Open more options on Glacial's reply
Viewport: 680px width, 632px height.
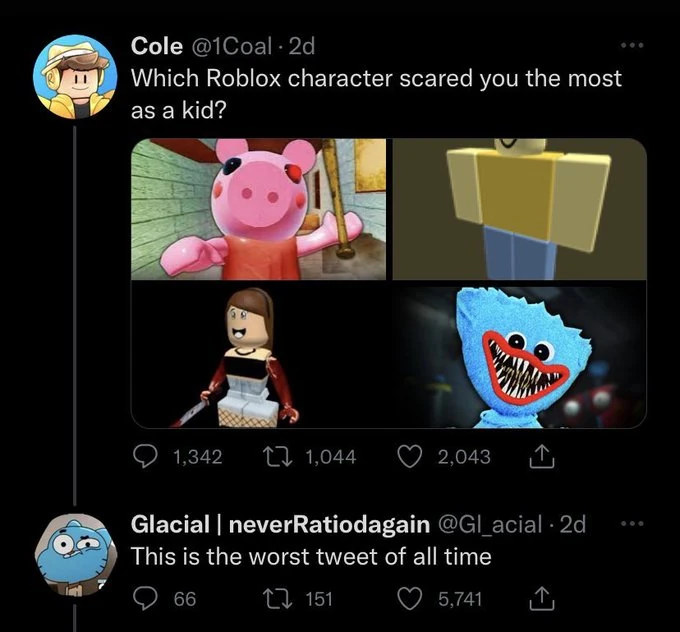point(629,523)
